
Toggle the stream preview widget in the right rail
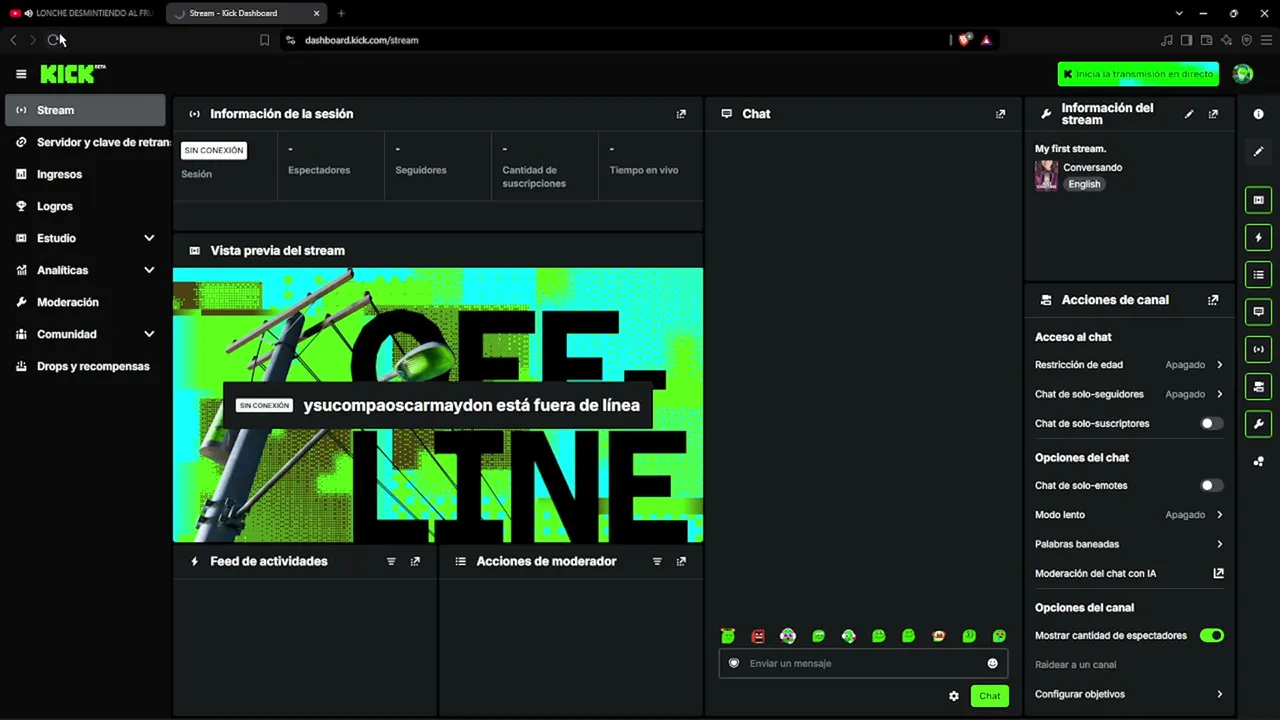1259,200
